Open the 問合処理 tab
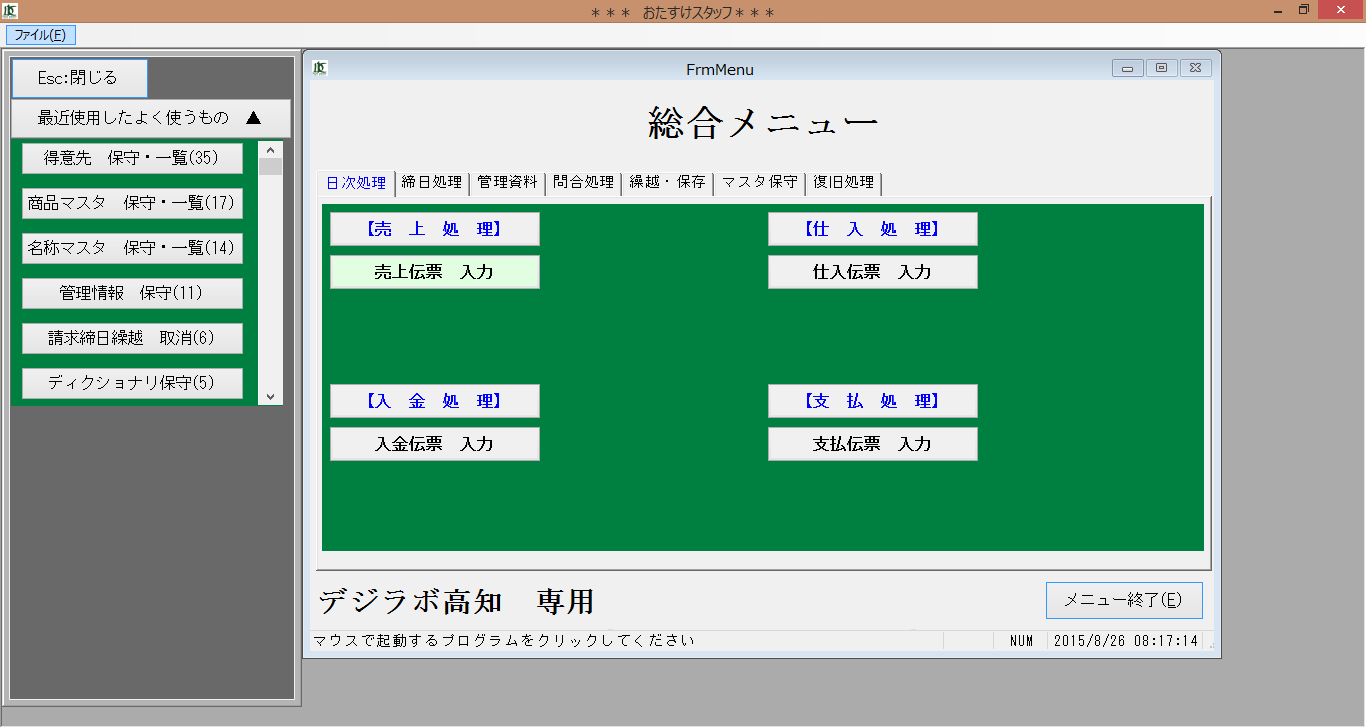The width and height of the screenshot is (1366, 728). [x=583, y=183]
